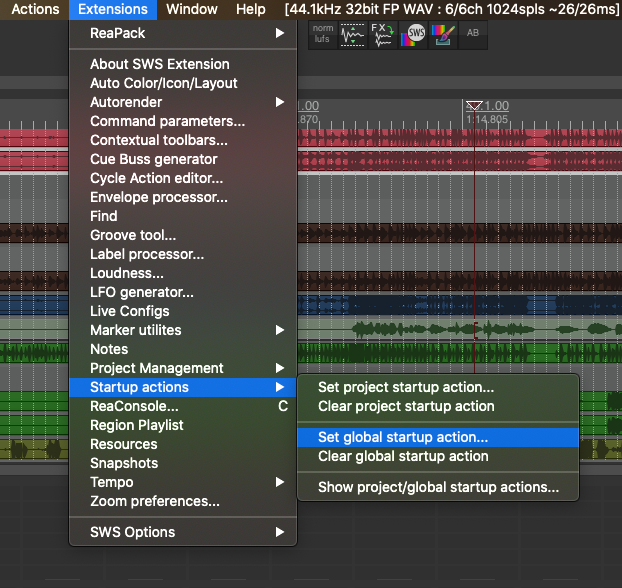The width and height of the screenshot is (622, 588).
Task: Select the top red audio item
Action: point(460,138)
